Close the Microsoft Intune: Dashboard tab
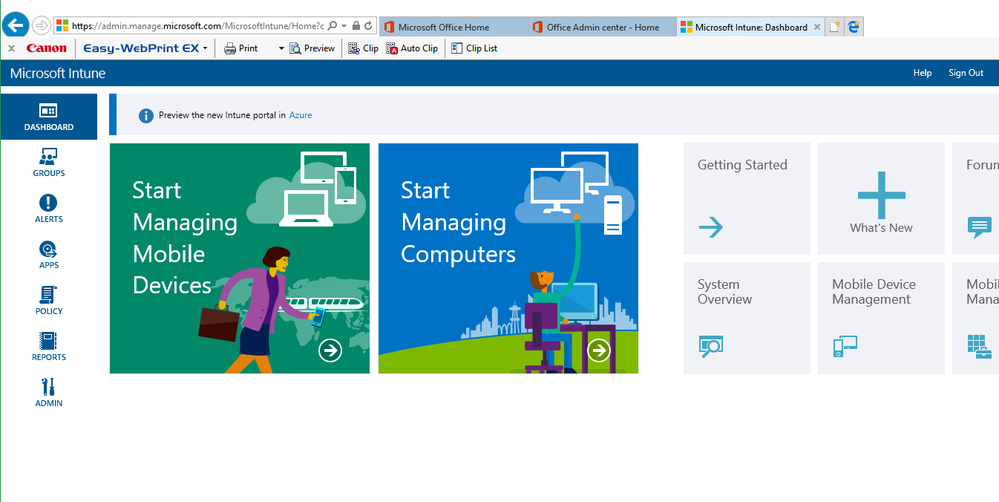This screenshot has width=999, height=502. click(817, 27)
